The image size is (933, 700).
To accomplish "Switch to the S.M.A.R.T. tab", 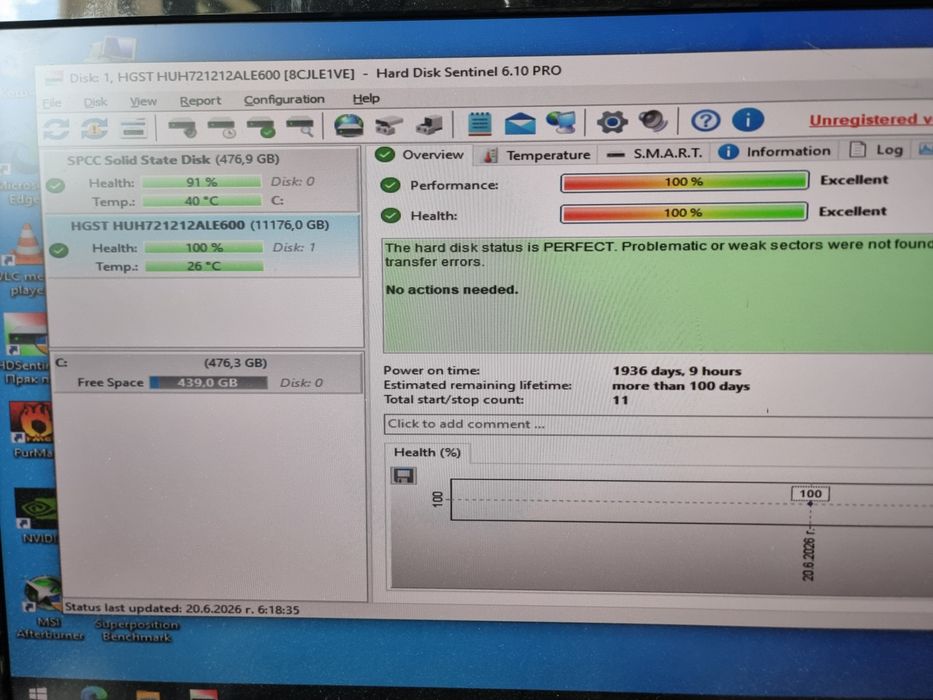I will (x=655, y=154).
